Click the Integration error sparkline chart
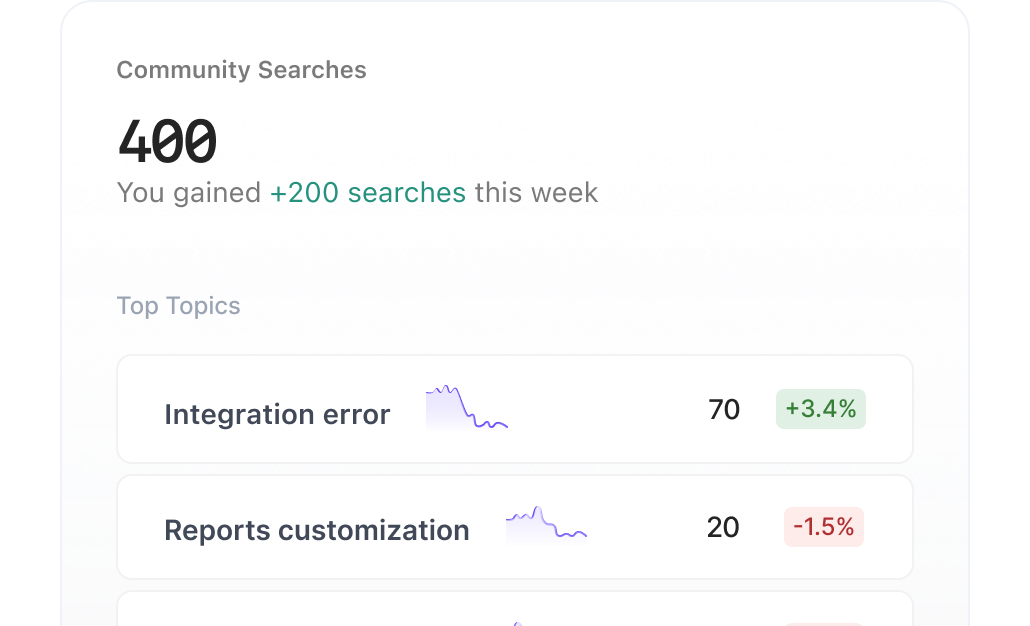Viewport: 1030px width, 626px height. [x=466, y=408]
